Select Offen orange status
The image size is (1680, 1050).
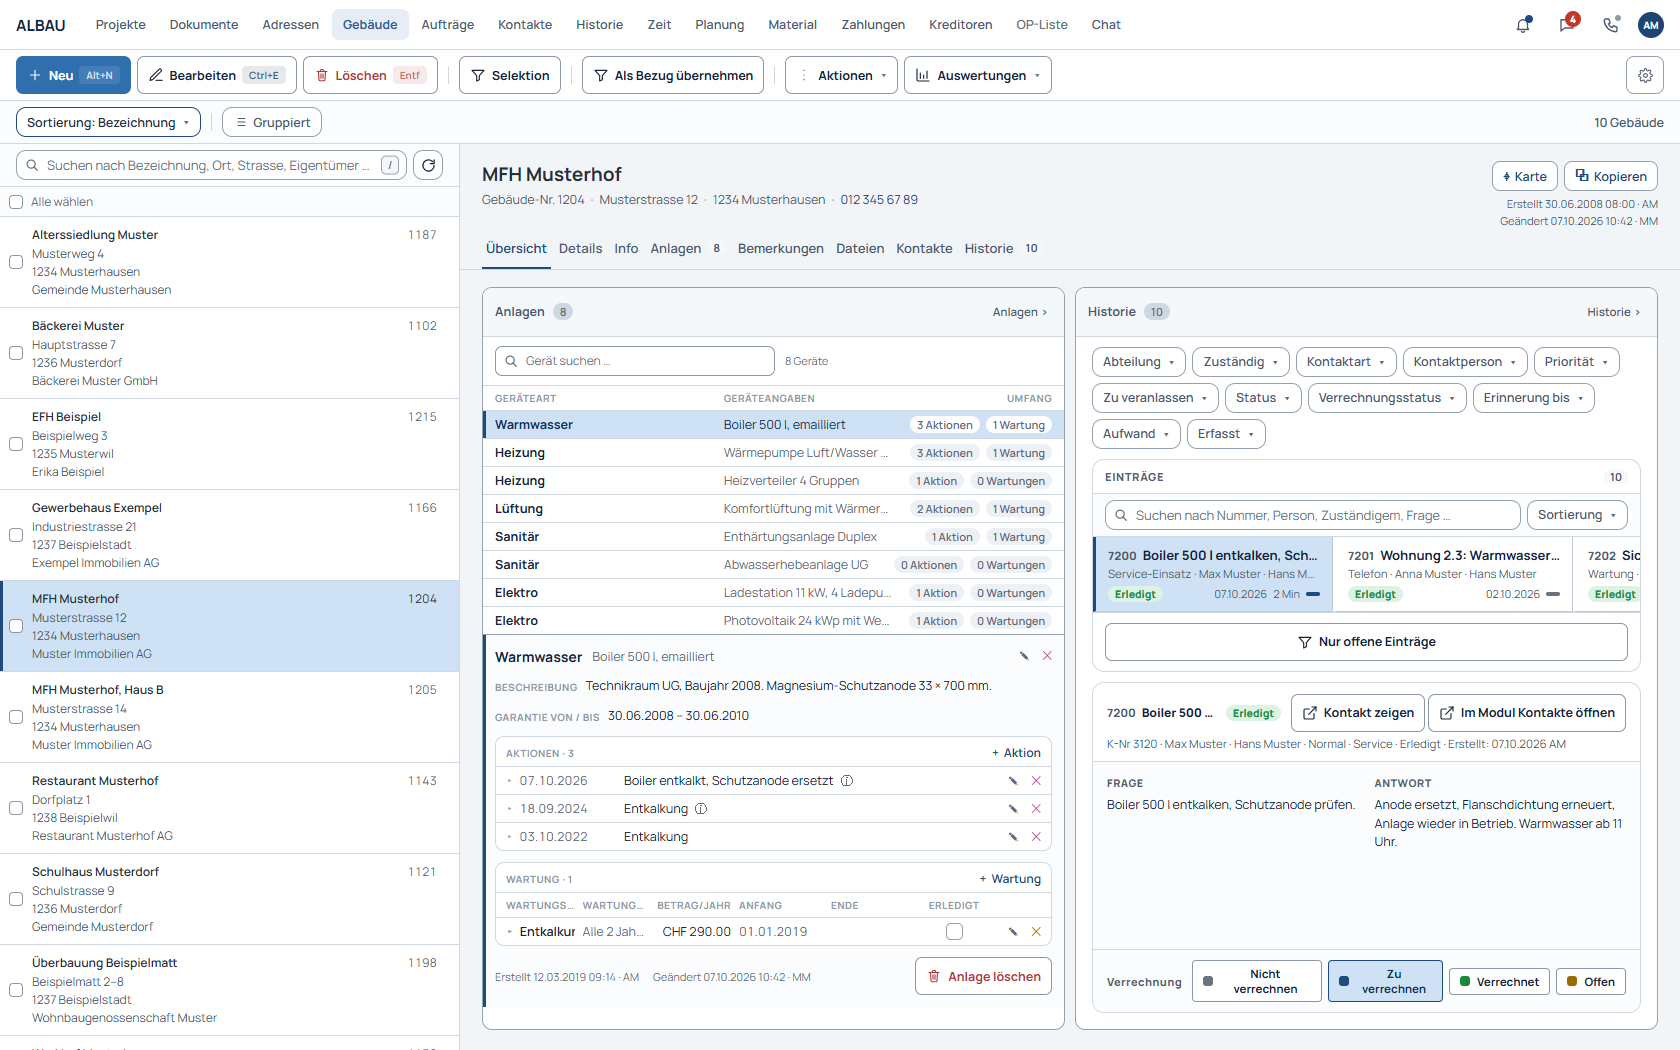click(1591, 982)
